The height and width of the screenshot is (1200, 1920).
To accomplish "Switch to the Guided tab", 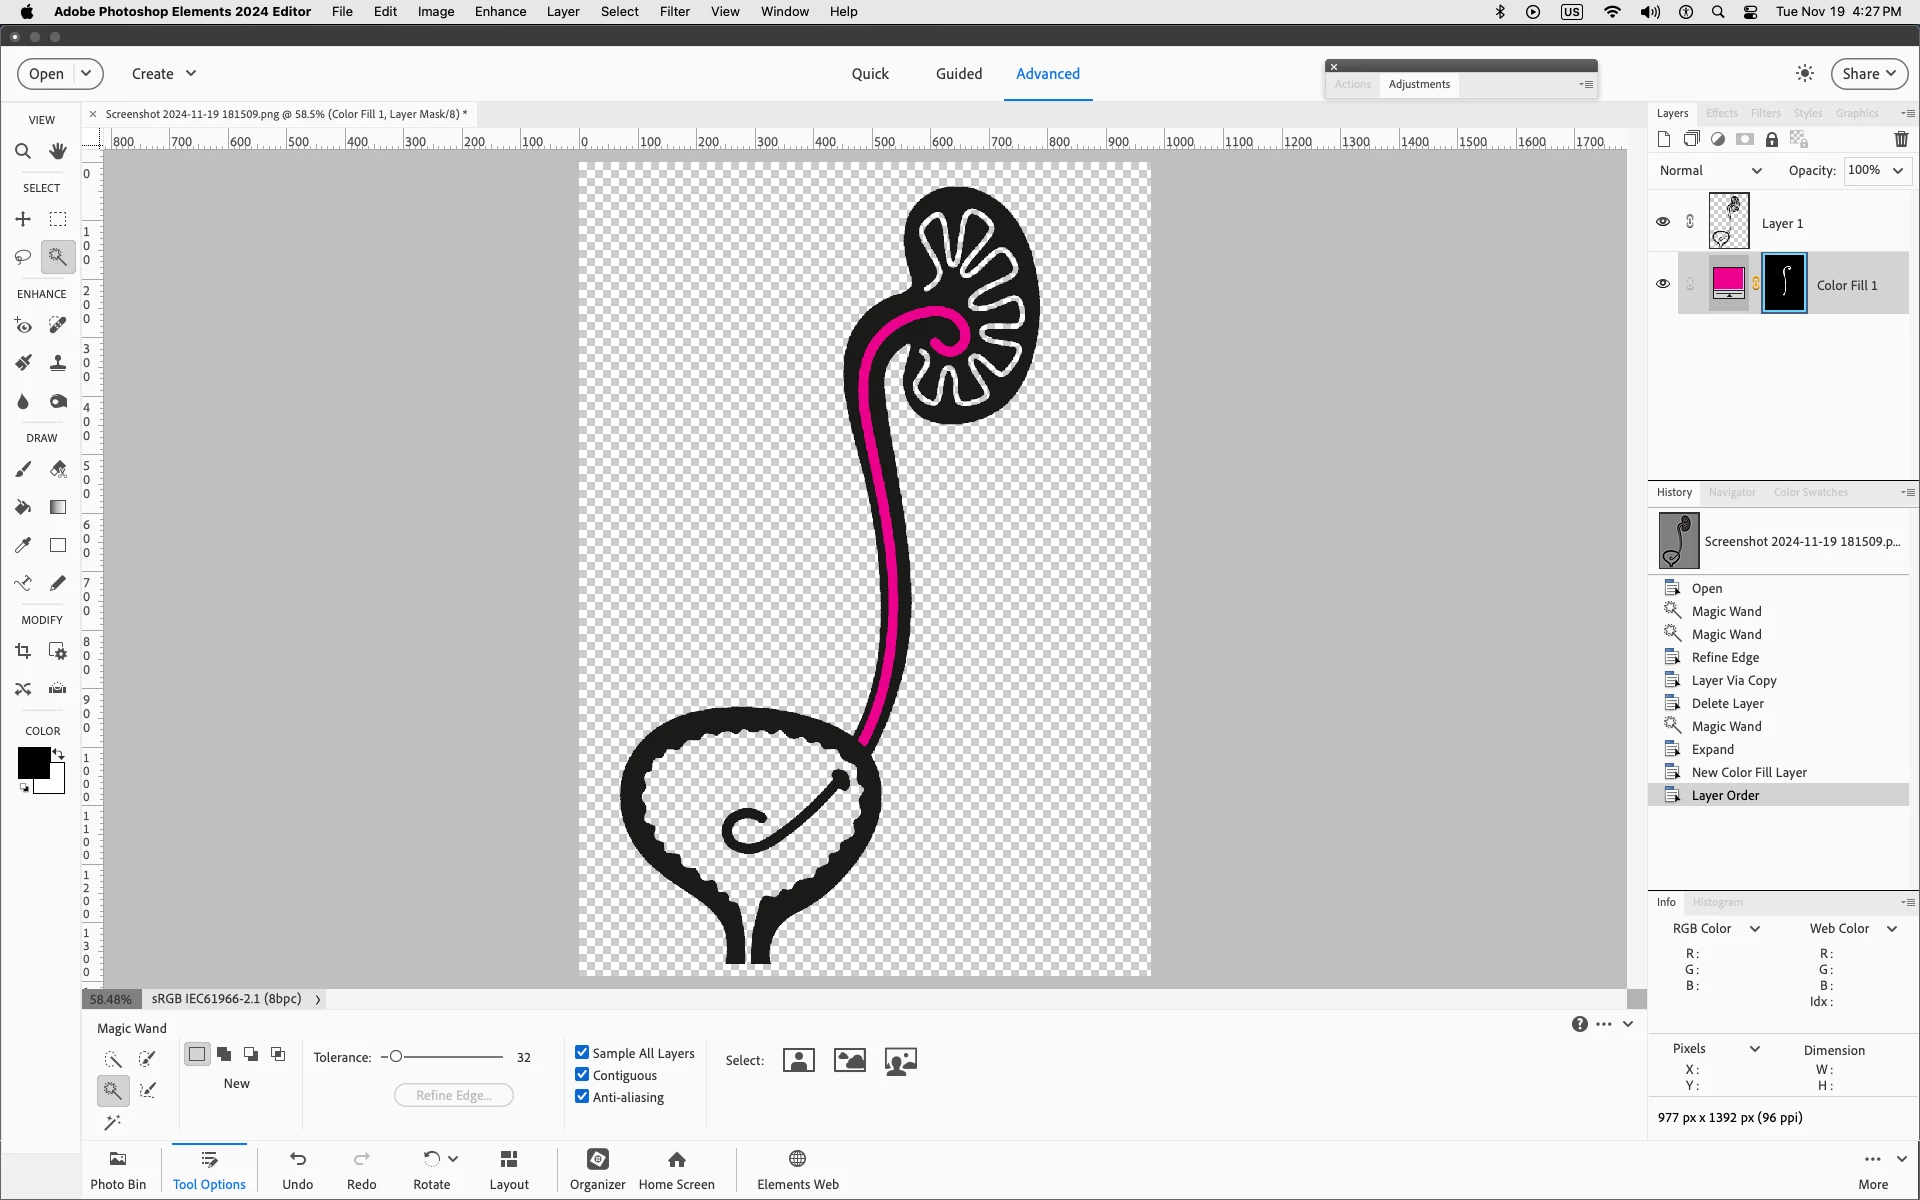I will (958, 74).
